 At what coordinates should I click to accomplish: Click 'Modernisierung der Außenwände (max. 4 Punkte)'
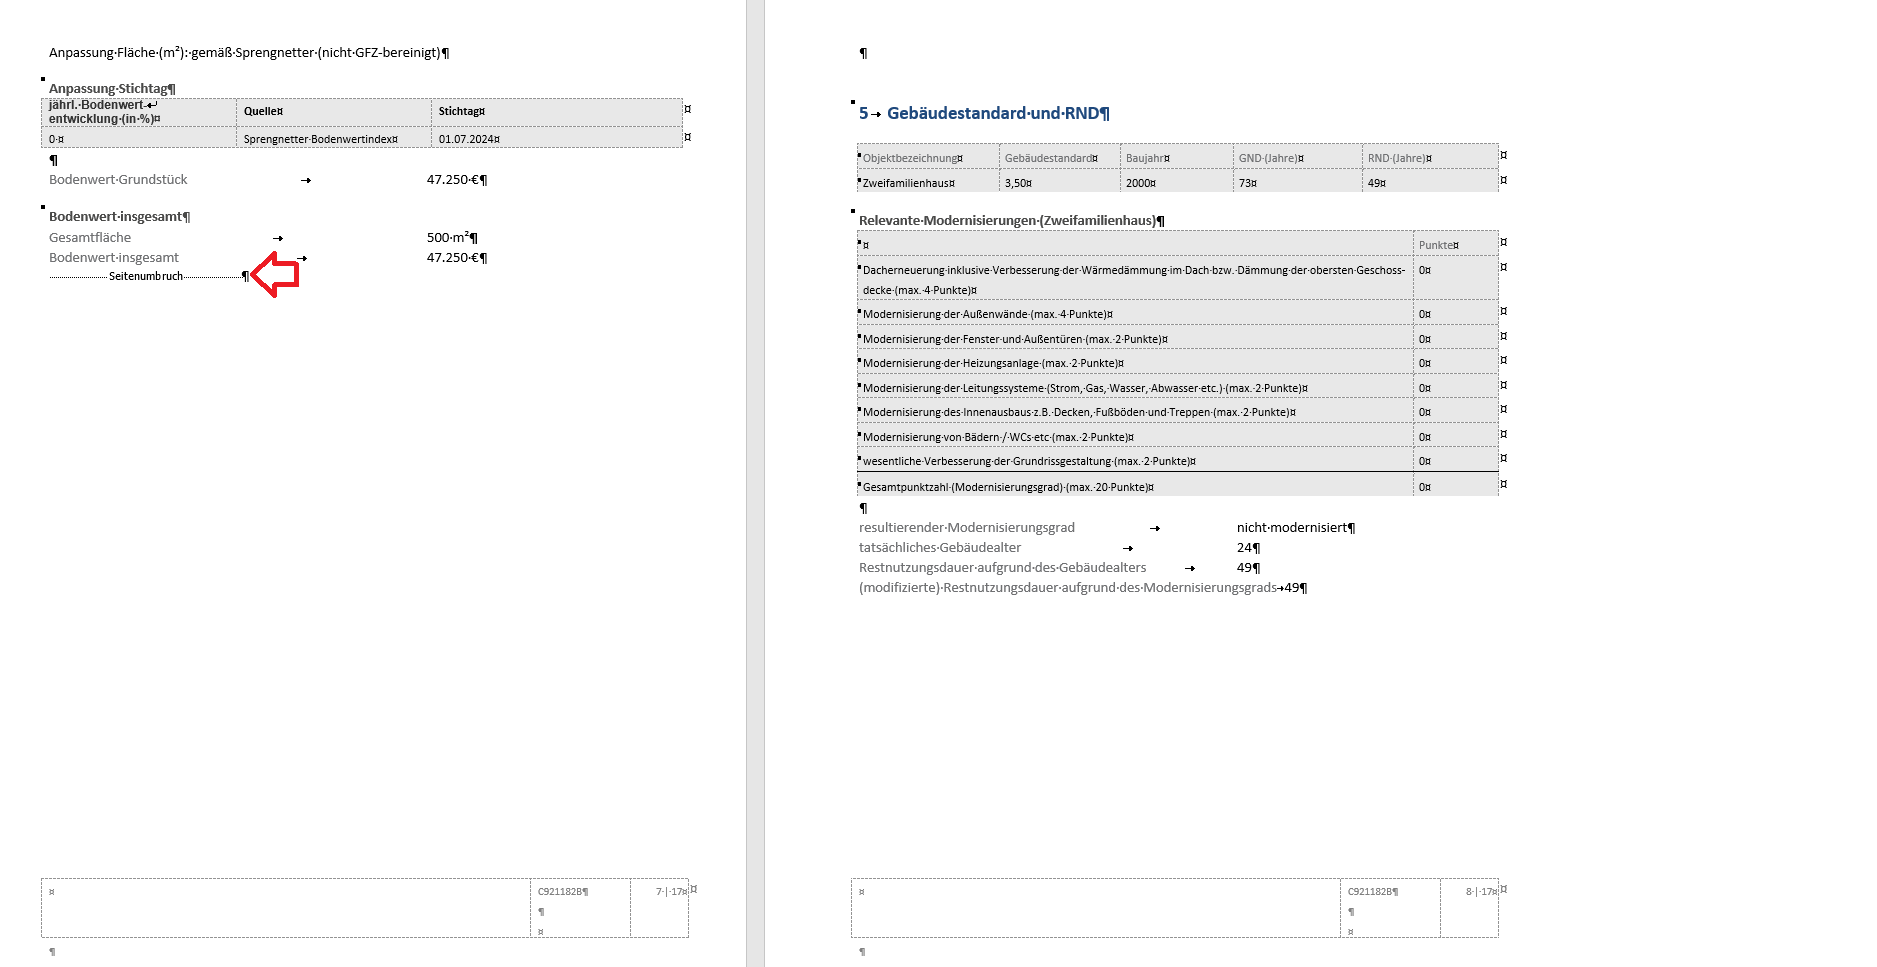tap(987, 314)
